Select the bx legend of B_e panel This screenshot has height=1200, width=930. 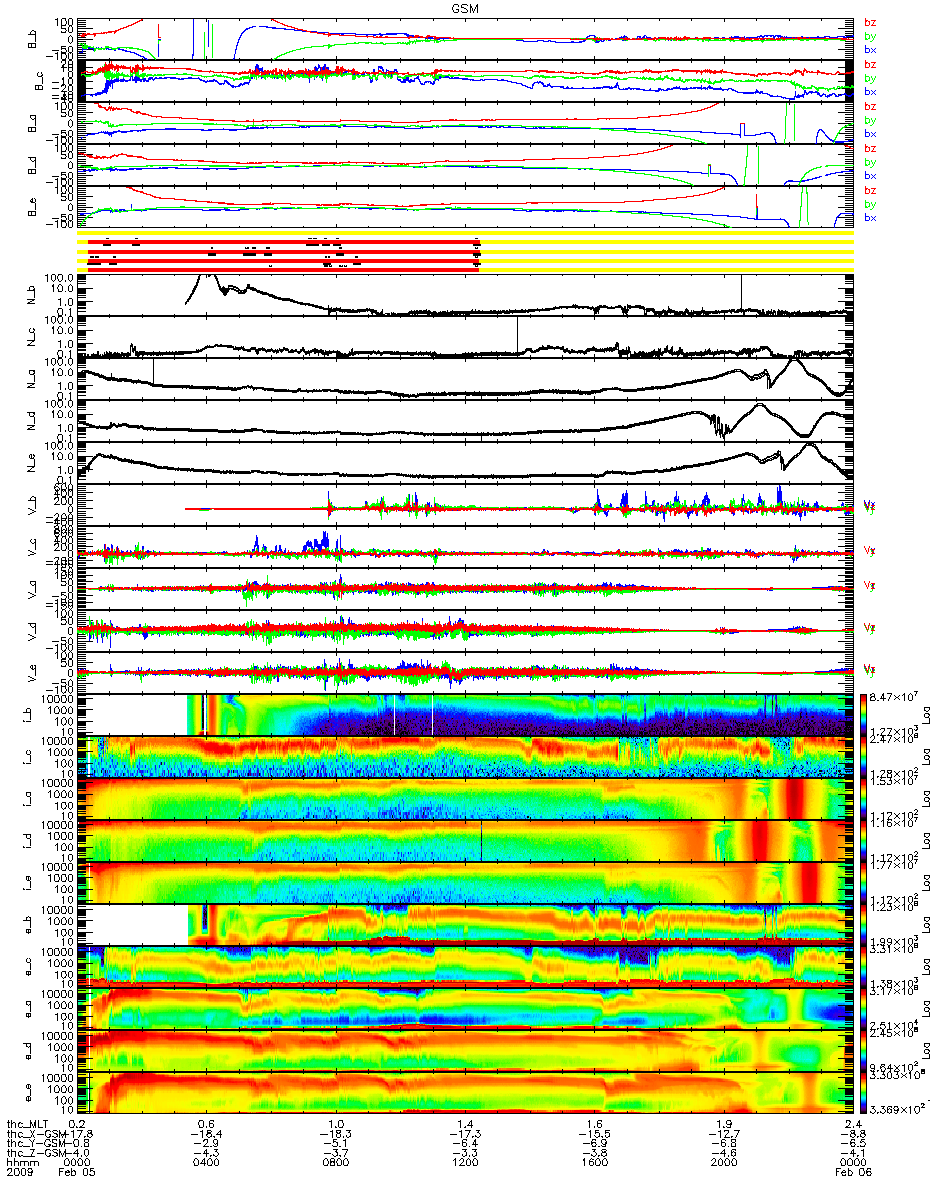[x=870, y=218]
